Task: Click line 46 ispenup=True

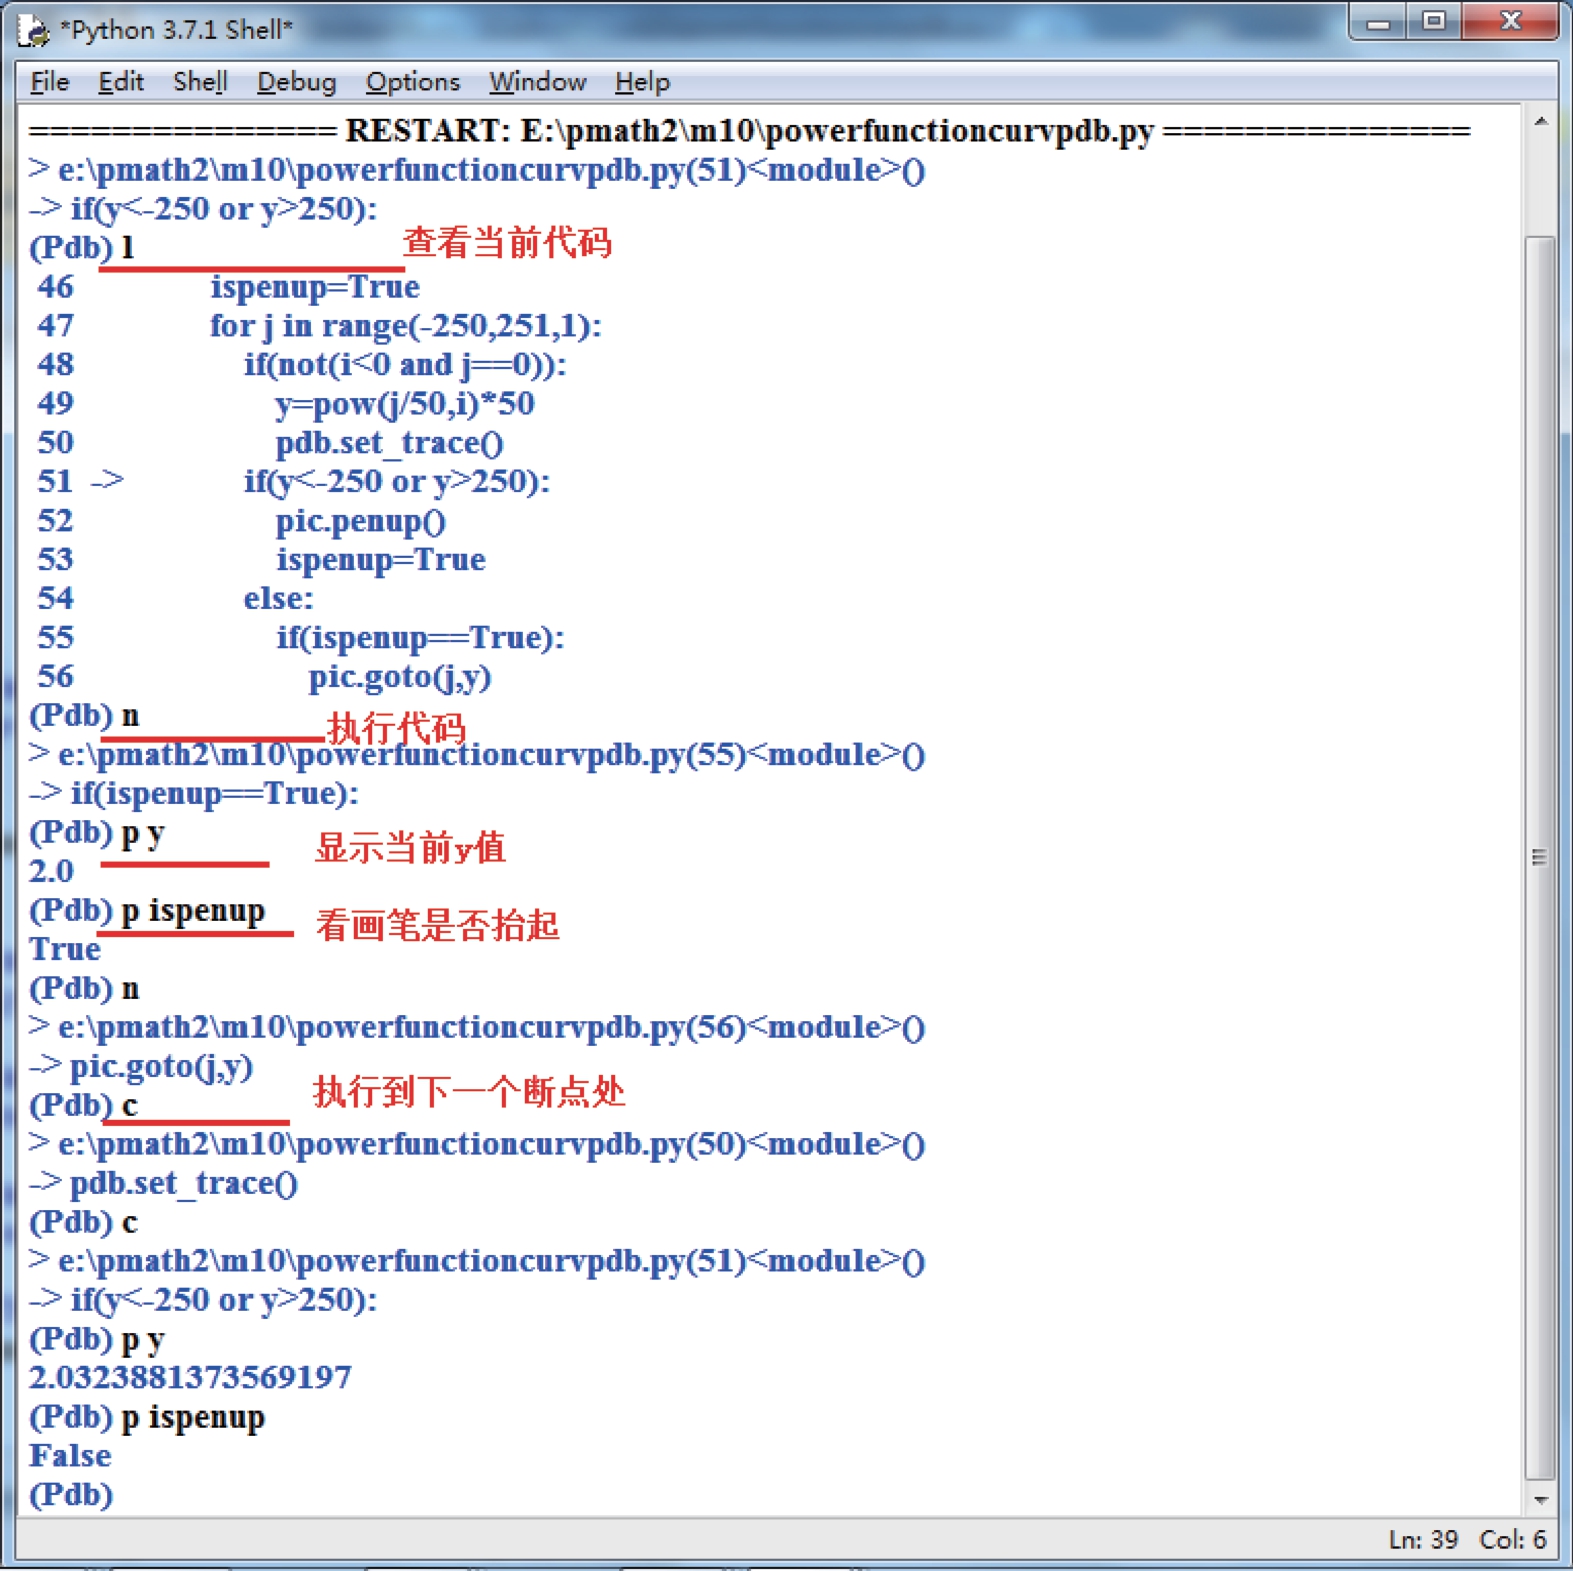Action: pyautogui.click(x=228, y=287)
